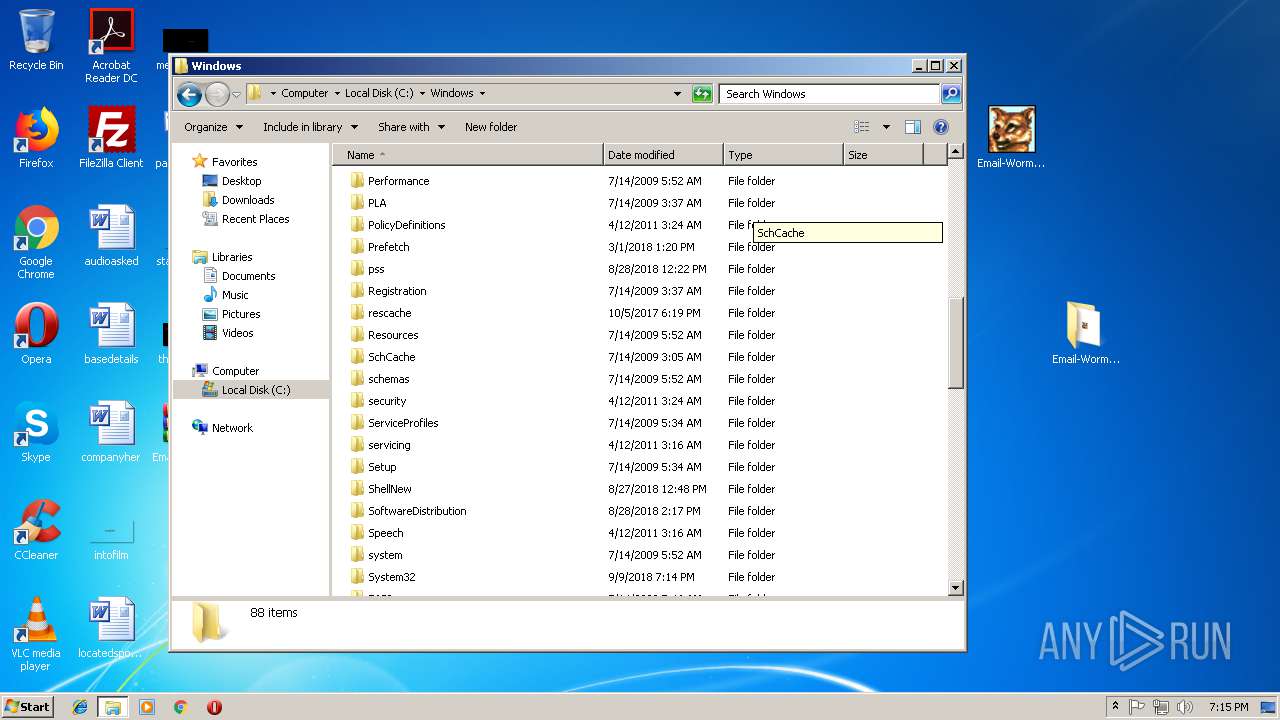
Task: Open Explorer help button
Action: click(x=940, y=127)
